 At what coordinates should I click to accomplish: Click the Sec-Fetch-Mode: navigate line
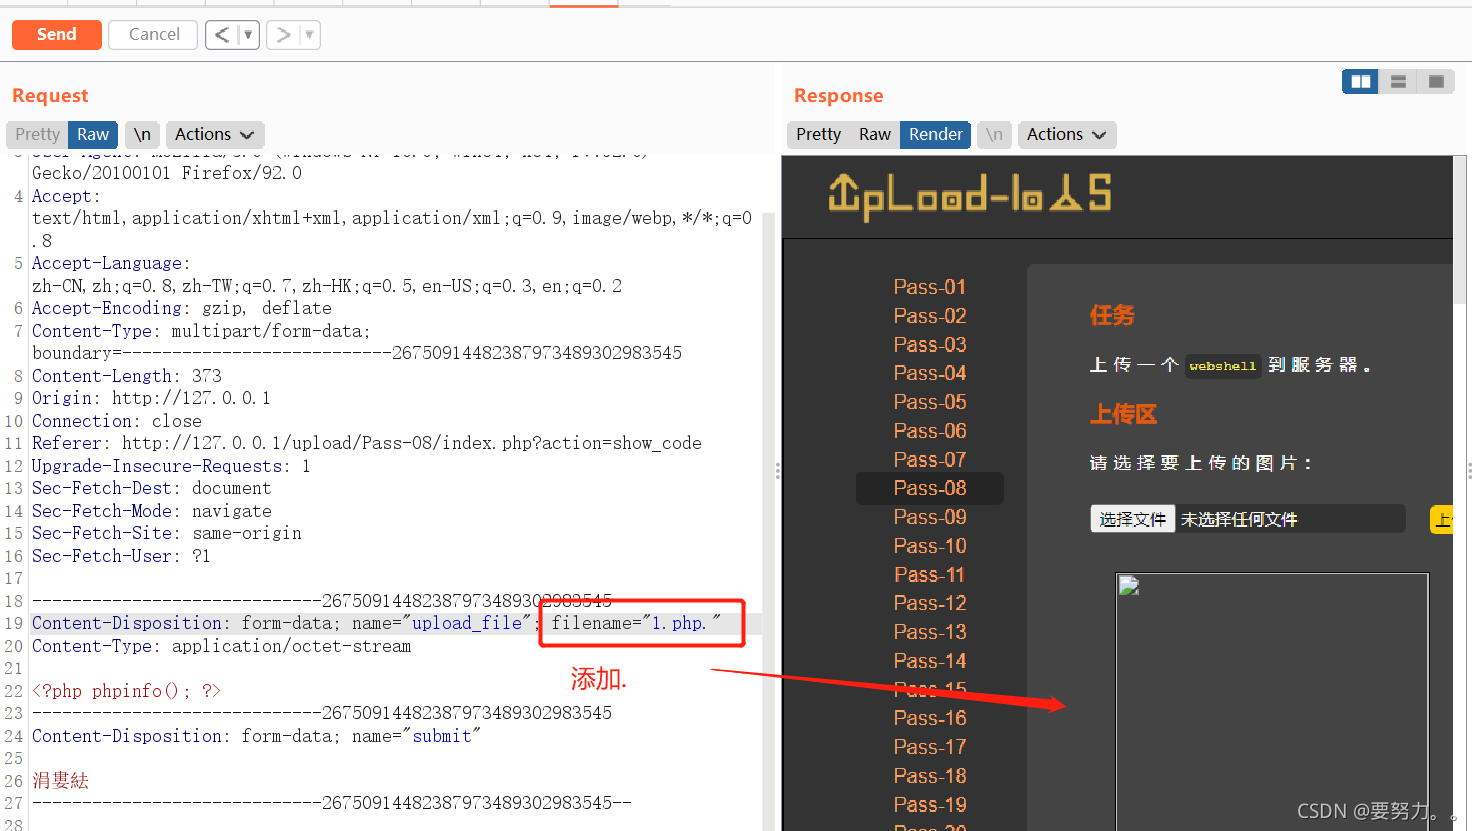coord(152,511)
